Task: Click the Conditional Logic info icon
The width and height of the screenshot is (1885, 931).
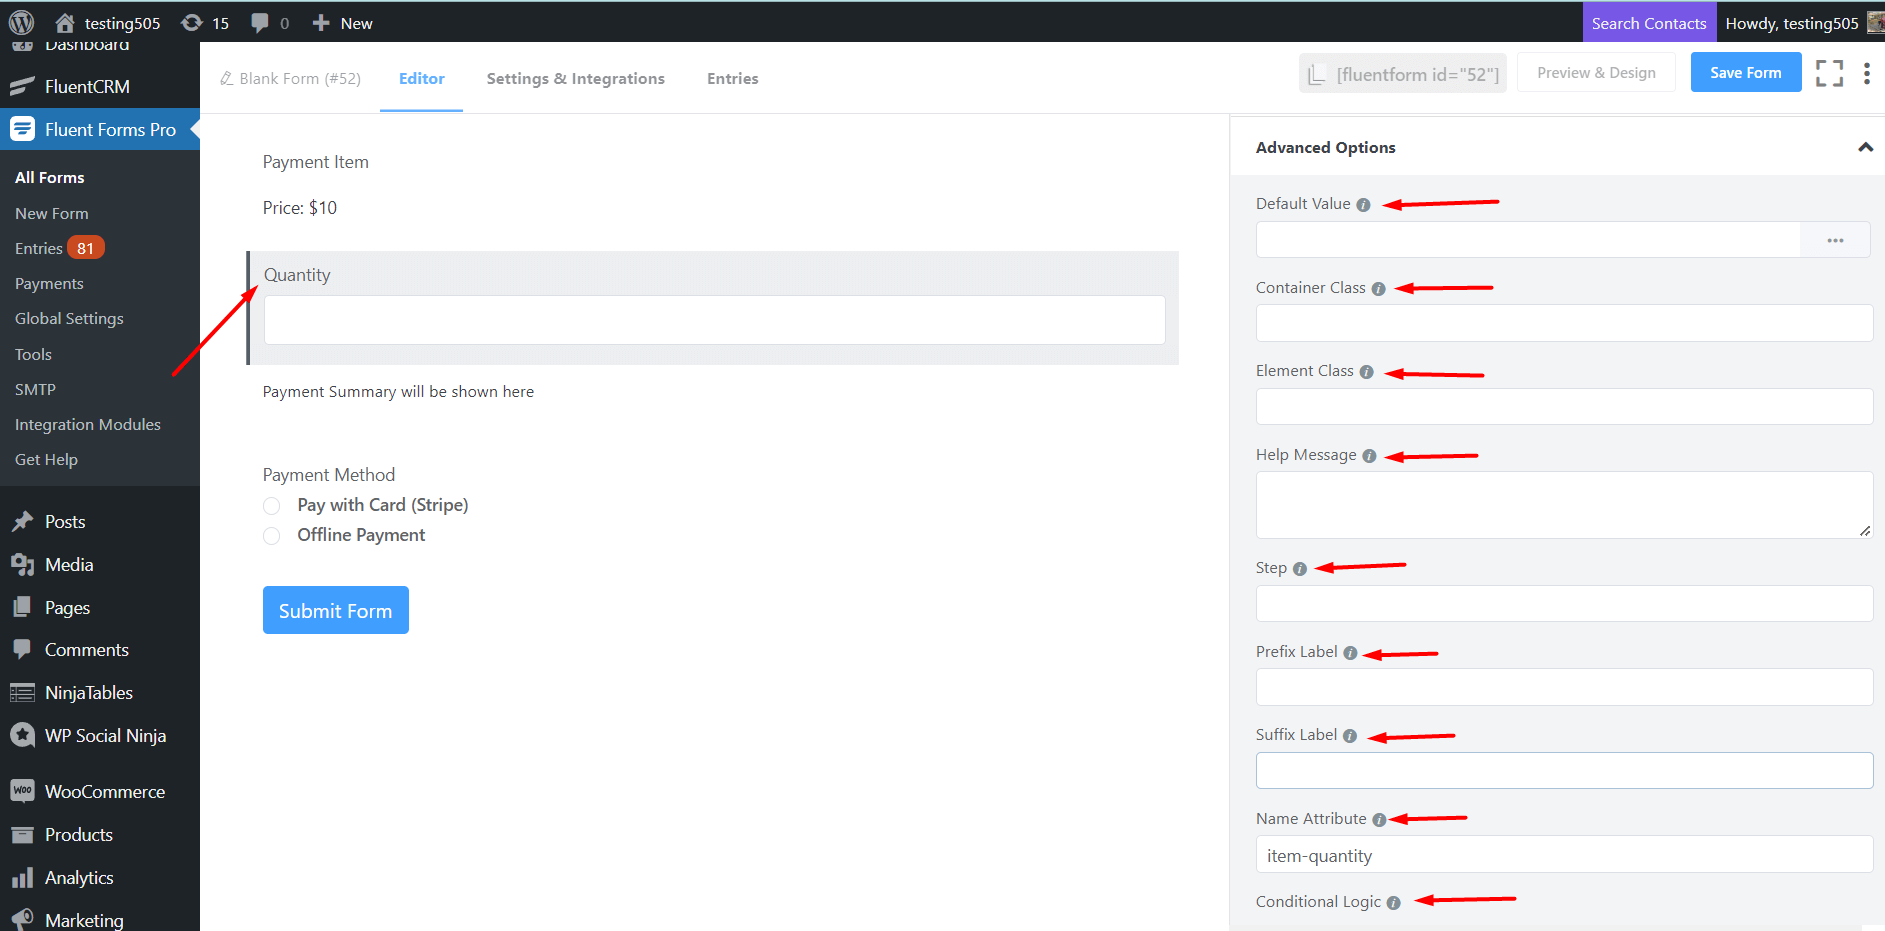Action: click(x=1393, y=903)
